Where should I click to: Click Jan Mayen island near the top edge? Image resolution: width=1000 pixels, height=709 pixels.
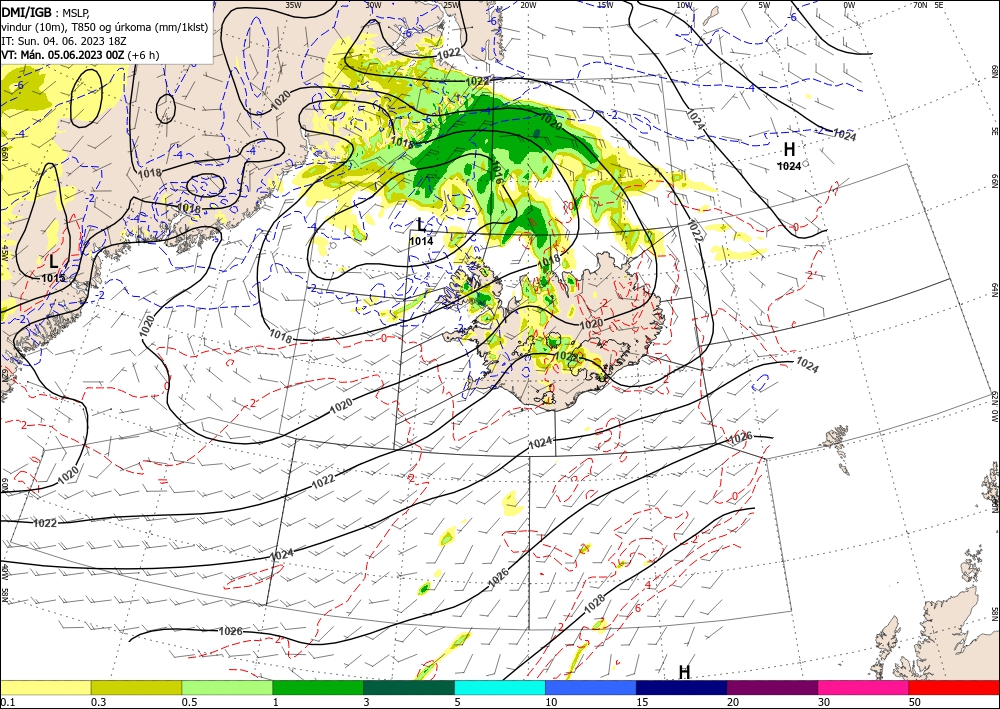pyautogui.click(x=711, y=16)
